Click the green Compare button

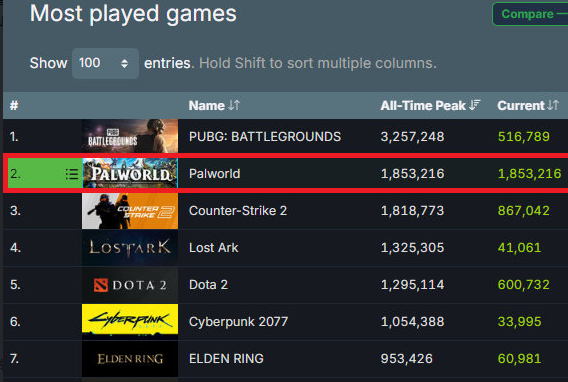click(530, 14)
